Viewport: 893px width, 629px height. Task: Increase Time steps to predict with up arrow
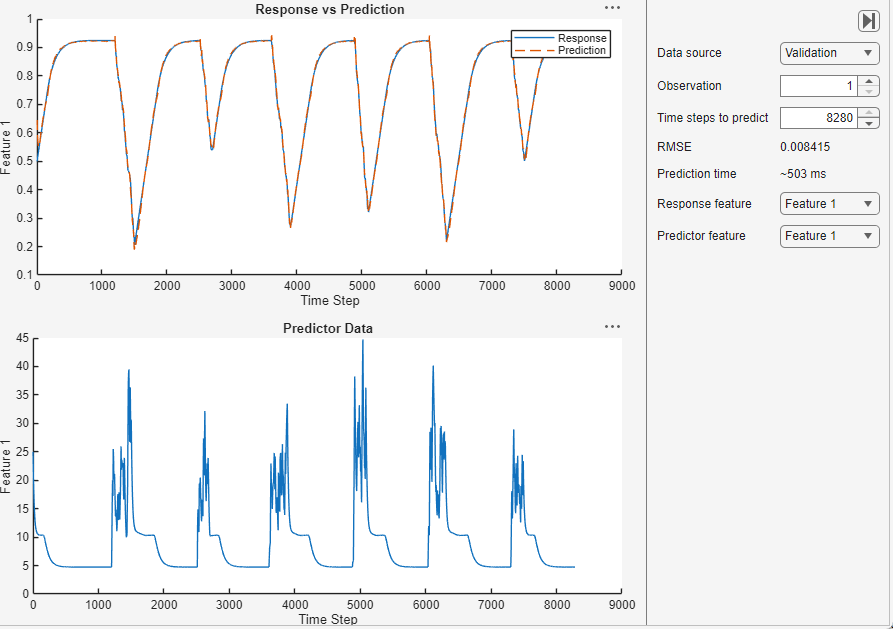point(868,113)
